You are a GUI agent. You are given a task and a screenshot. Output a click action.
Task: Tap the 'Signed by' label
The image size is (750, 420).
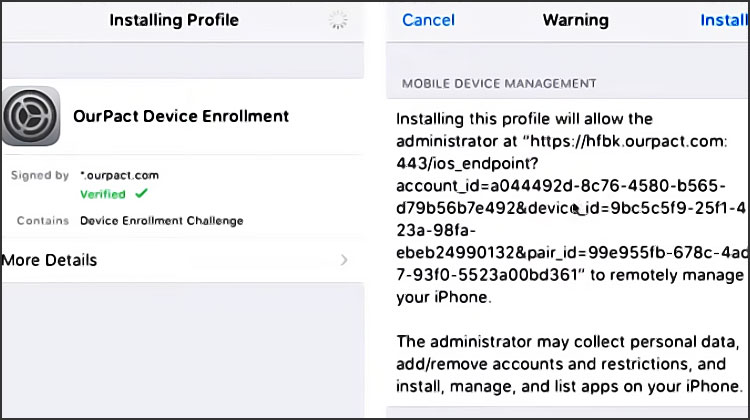coord(40,176)
